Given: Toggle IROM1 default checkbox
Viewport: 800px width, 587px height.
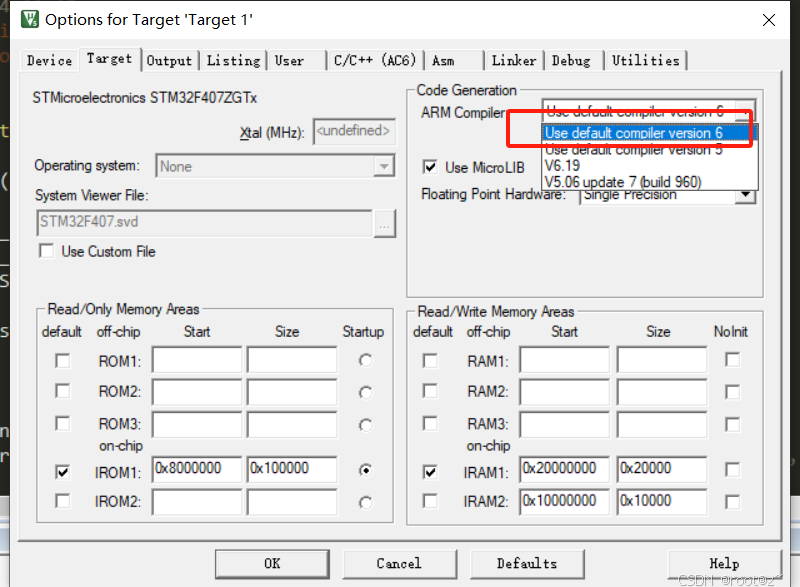Looking at the screenshot, I should (63, 472).
